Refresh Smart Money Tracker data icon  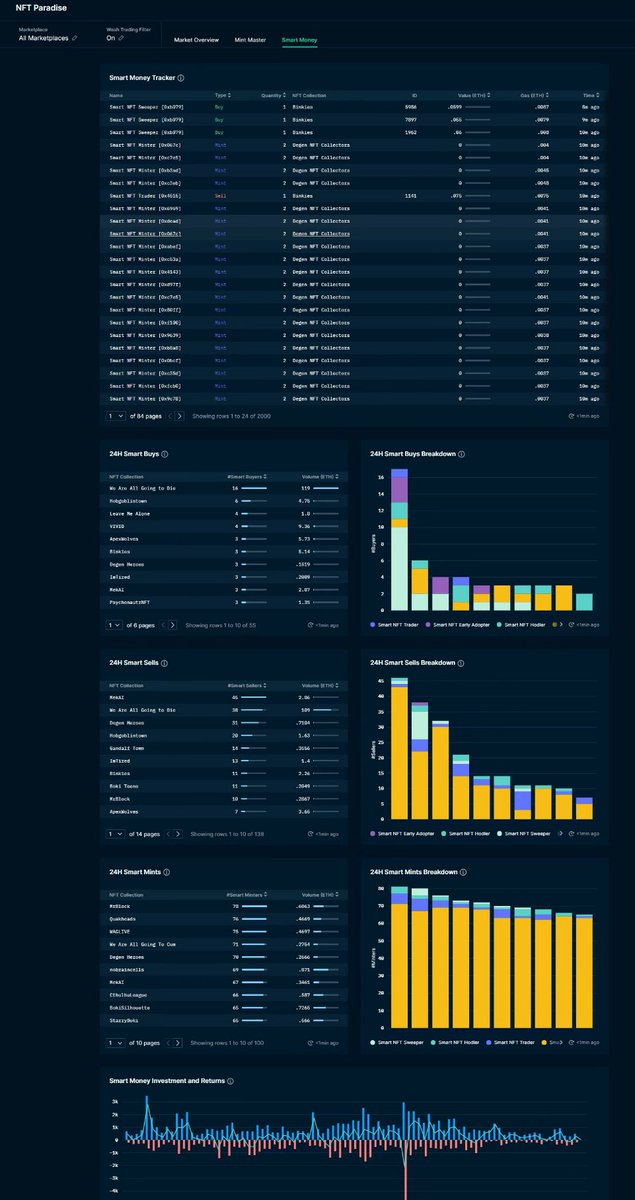pos(571,415)
